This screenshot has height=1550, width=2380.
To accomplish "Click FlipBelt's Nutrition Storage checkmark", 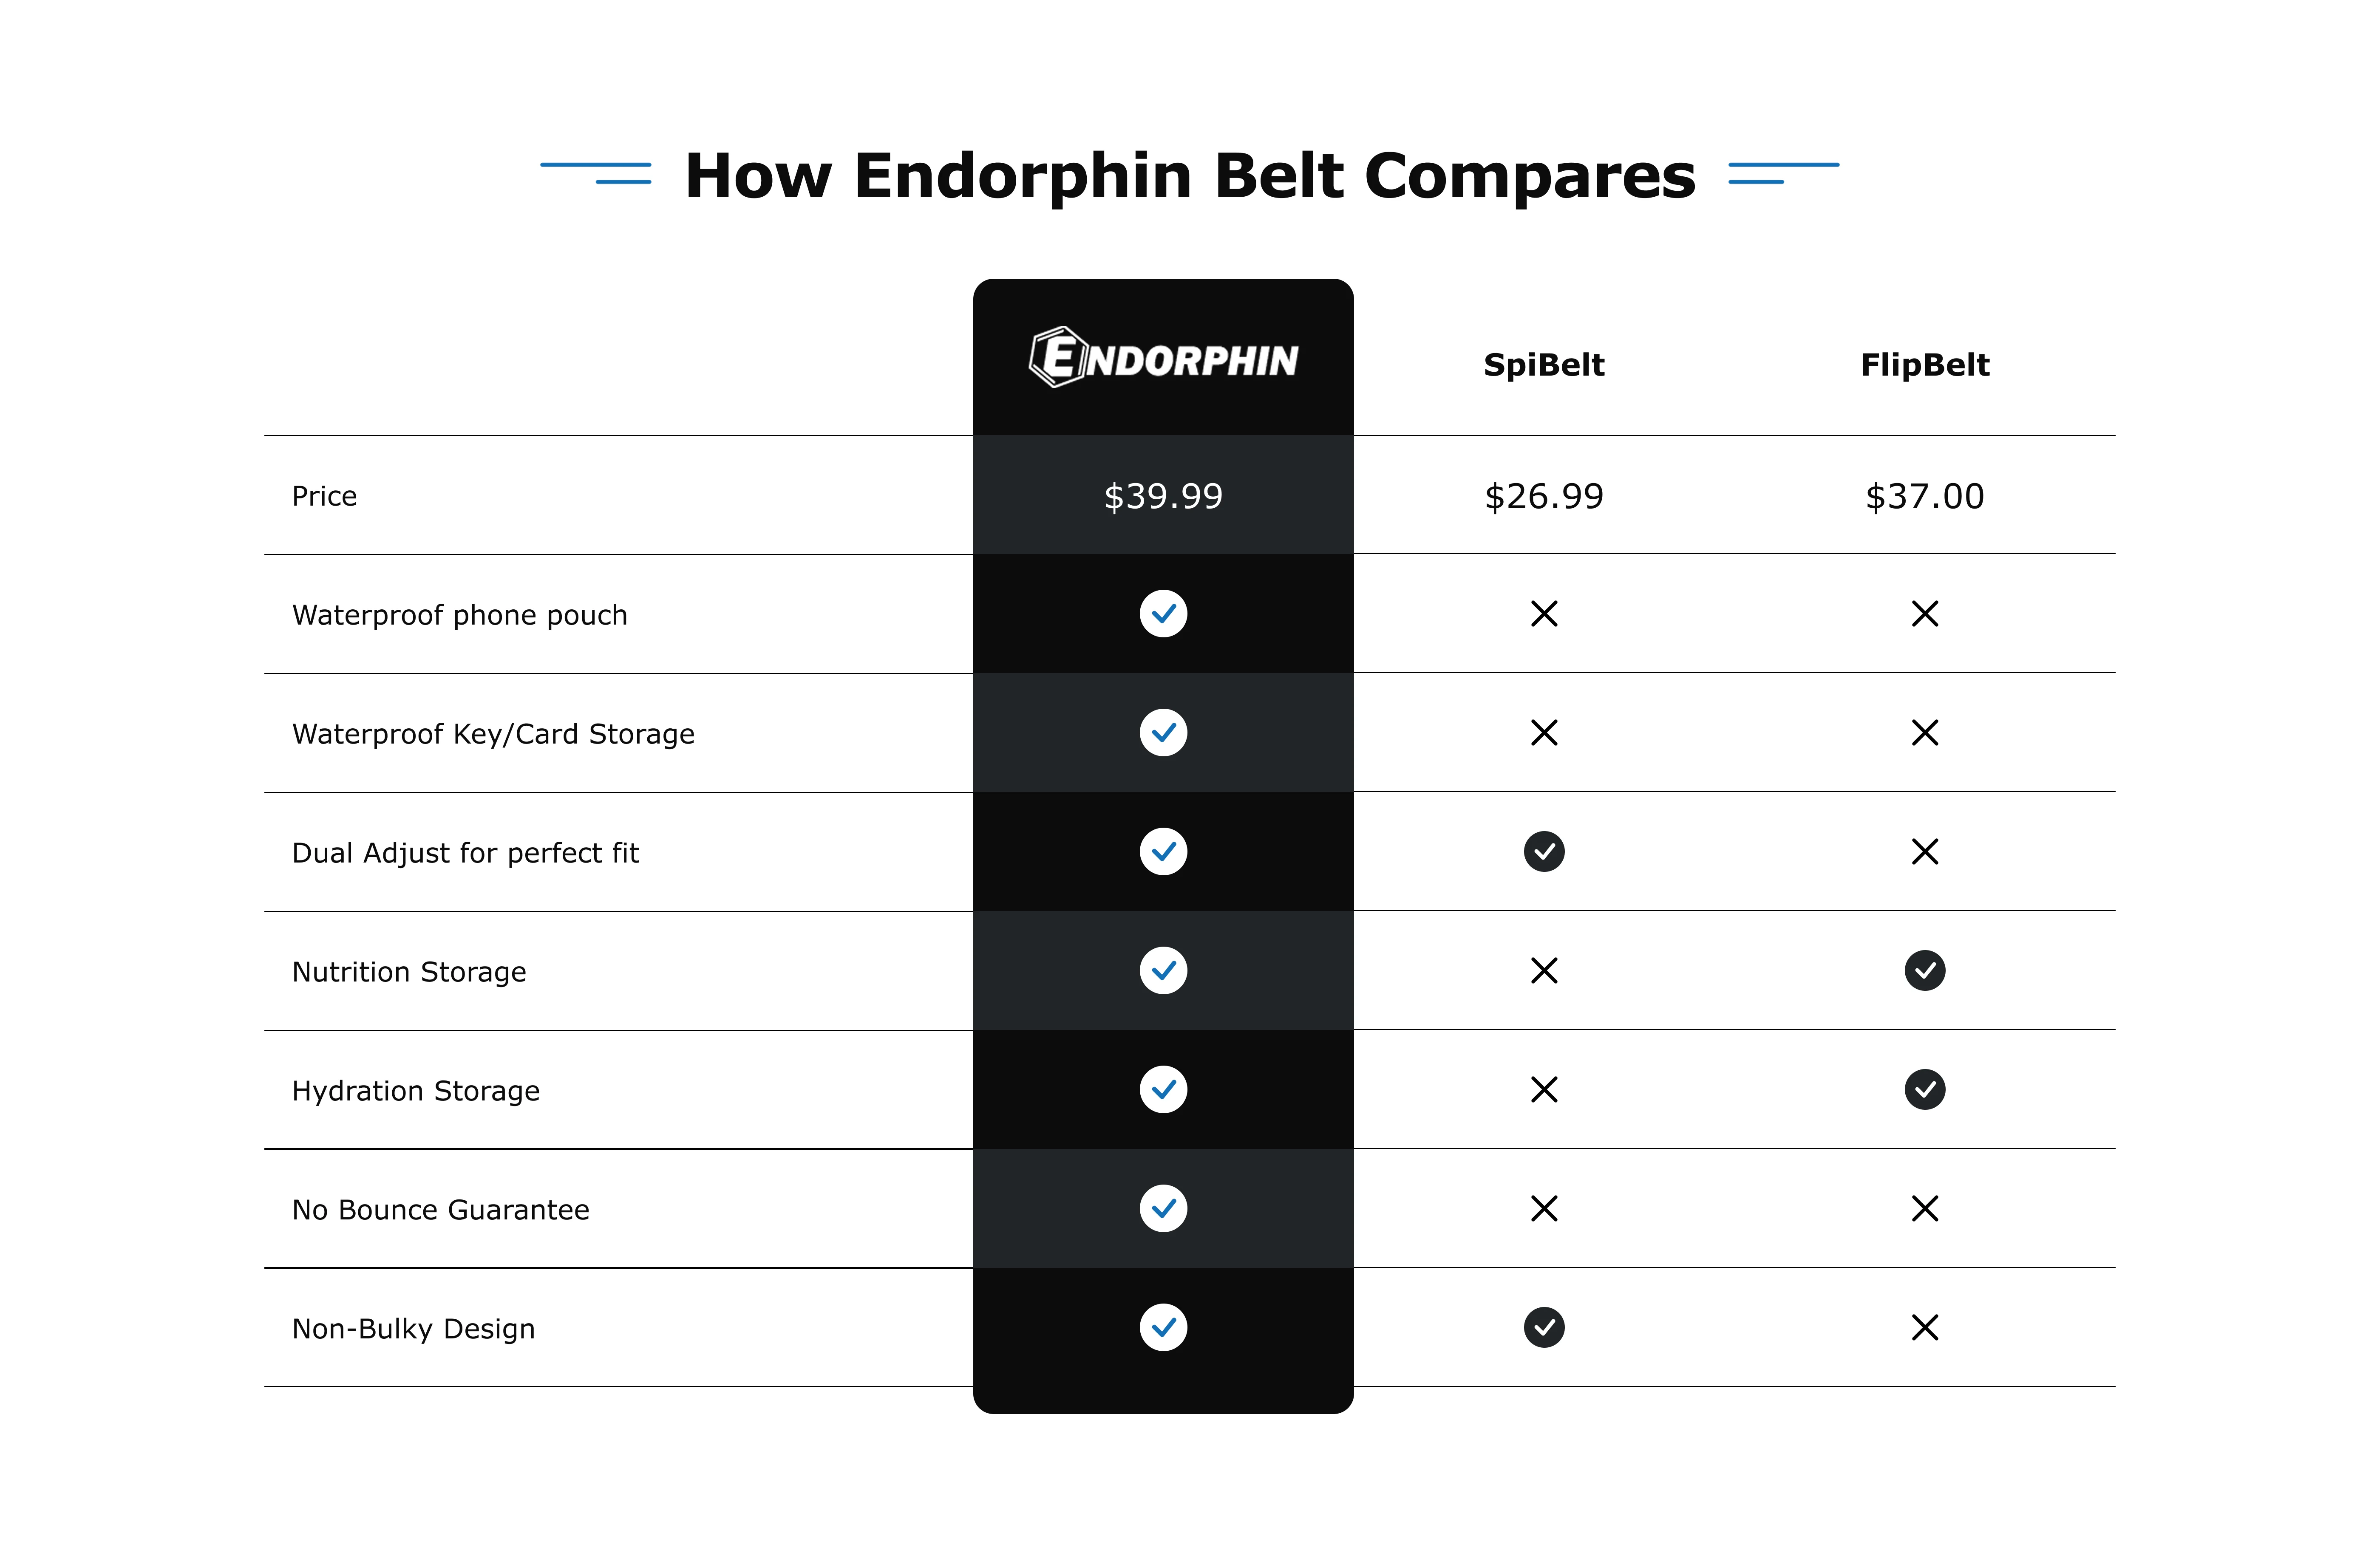I will (1924, 970).
